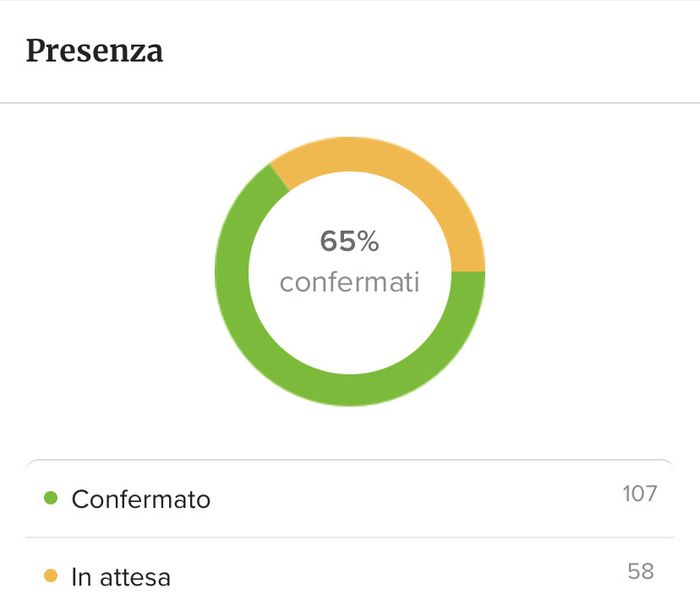Click the 58 pending count
This screenshot has height=610, width=700.
coord(641,571)
